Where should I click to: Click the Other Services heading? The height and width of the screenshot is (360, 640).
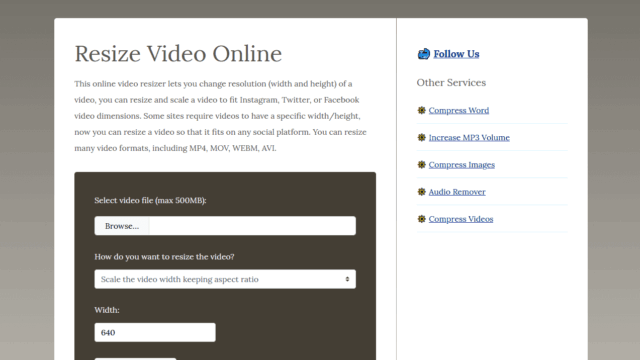[451, 82]
